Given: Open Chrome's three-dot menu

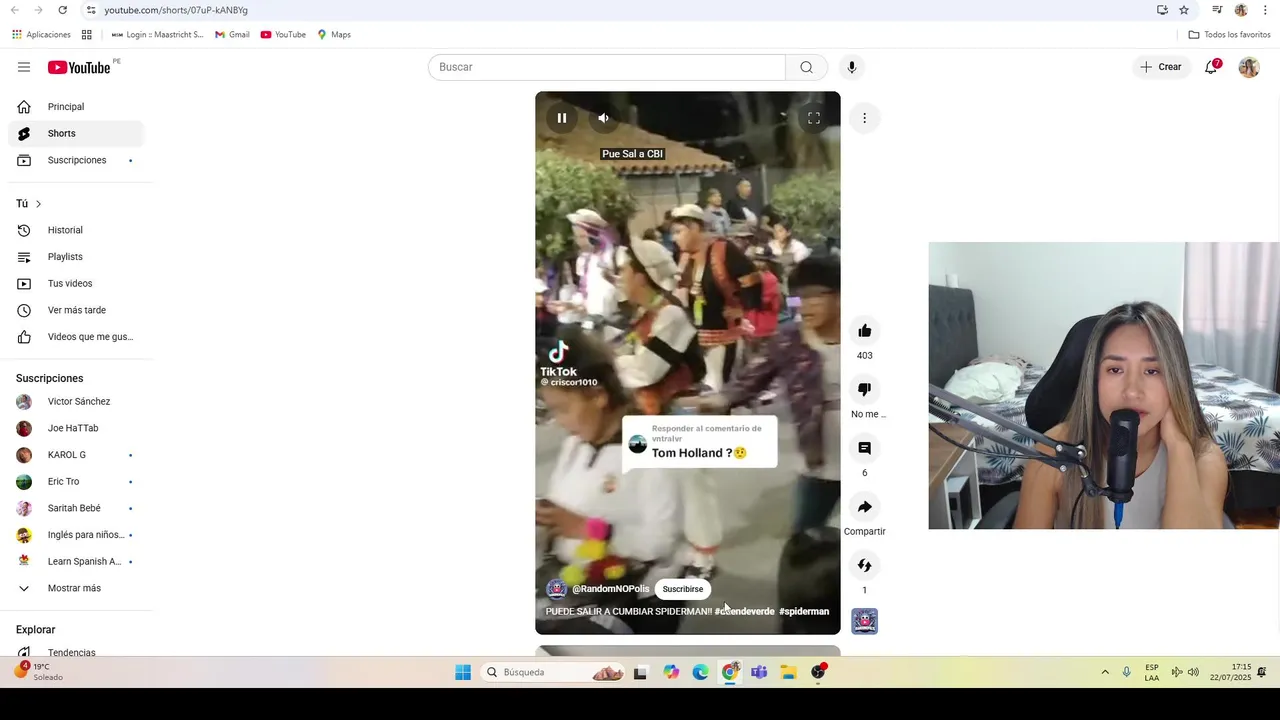Looking at the screenshot, I should click(x=1265, y=10).
